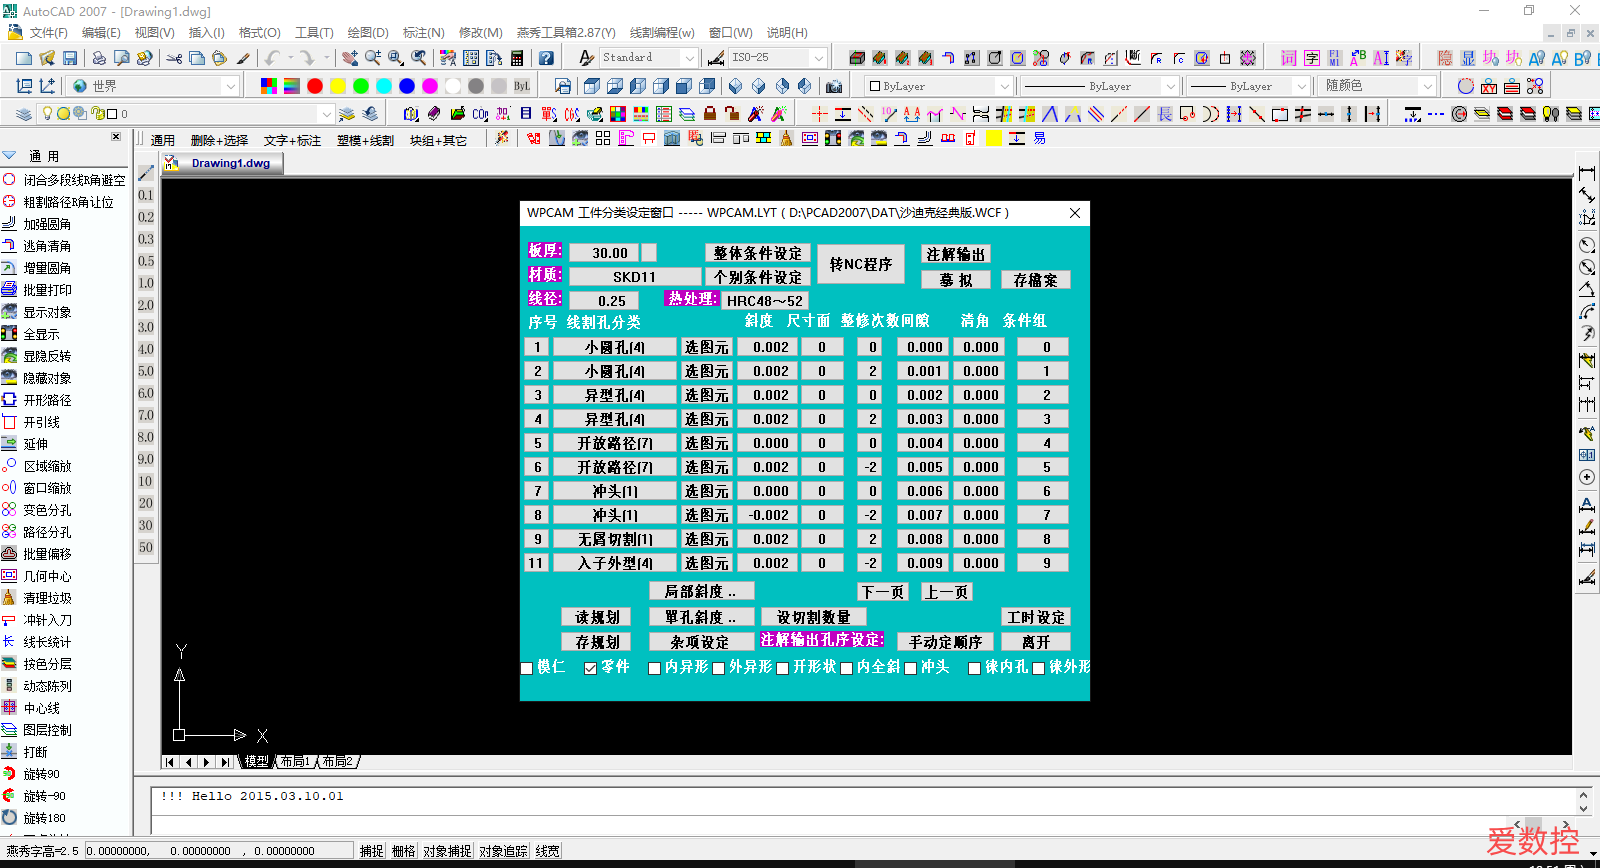The image size is (1600, 868).
Task: Click the 下一页 next page button
Action: [x=883, y=592]
